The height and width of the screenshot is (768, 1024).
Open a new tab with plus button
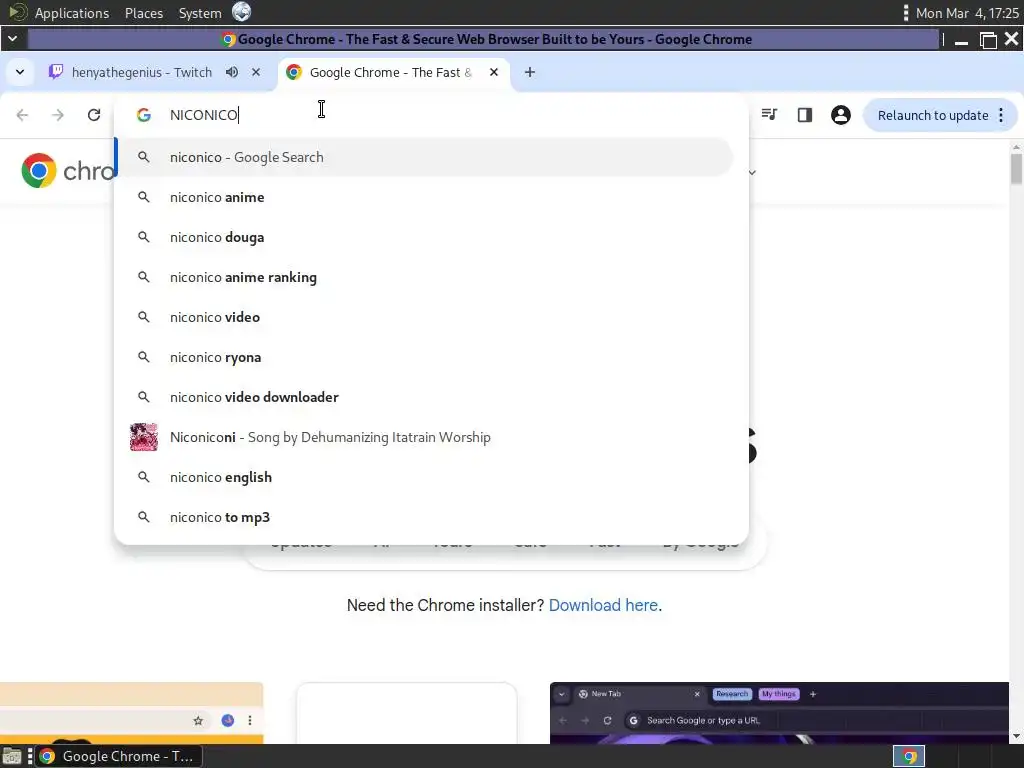tap(530, 72)
